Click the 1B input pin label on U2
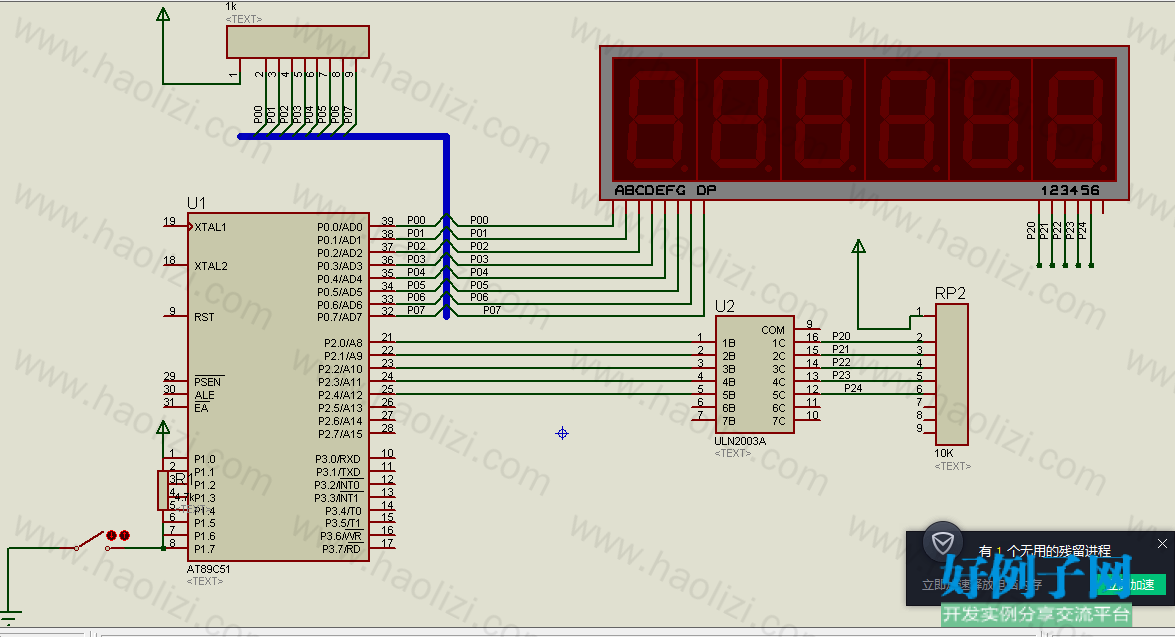1175x637 pixels. (x=728, y=343)
